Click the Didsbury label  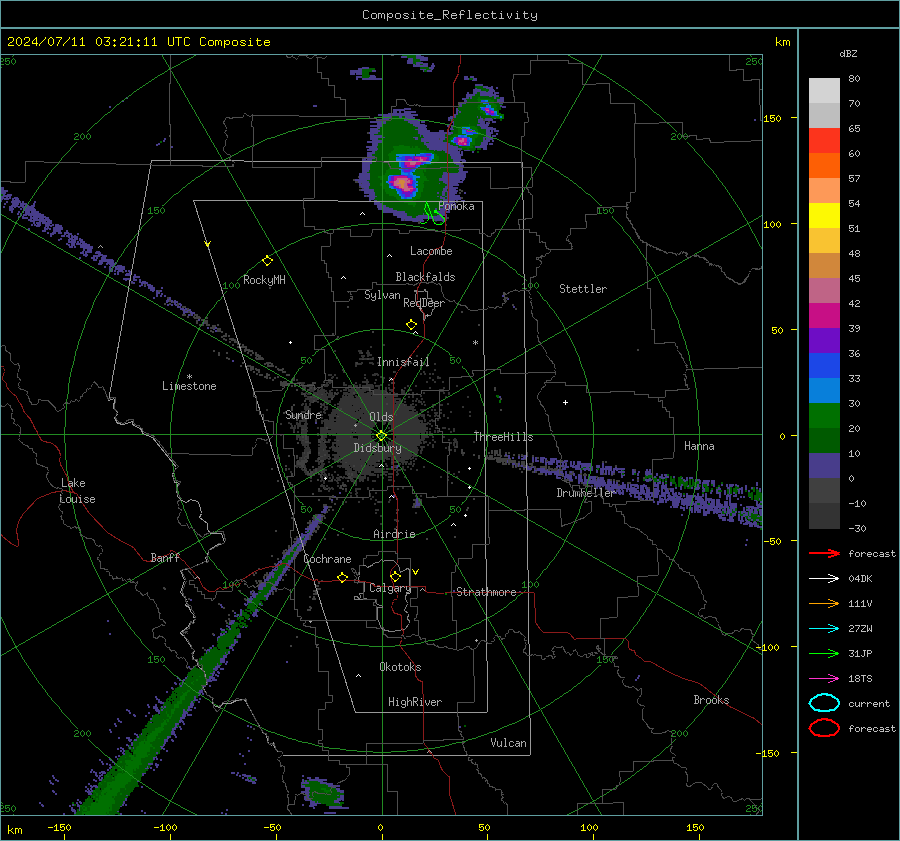[x=377, y=448]
